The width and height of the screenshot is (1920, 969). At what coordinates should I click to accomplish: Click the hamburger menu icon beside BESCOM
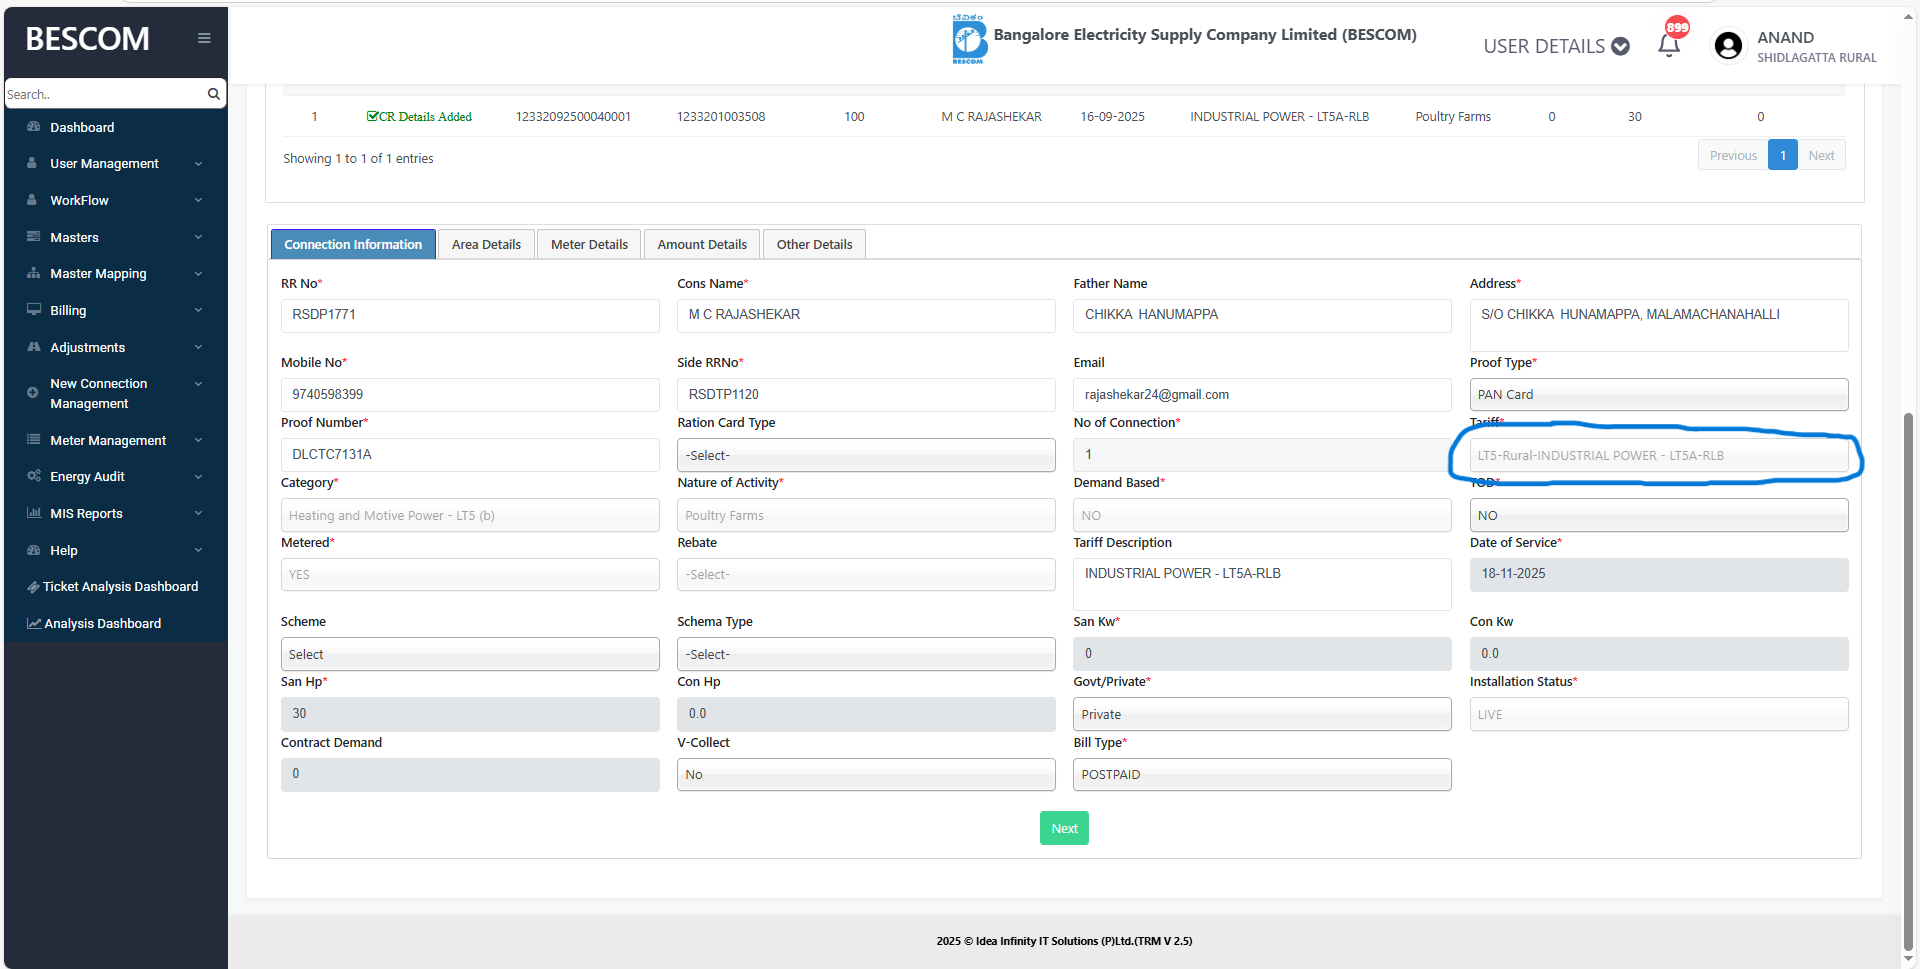click(204, 38)
